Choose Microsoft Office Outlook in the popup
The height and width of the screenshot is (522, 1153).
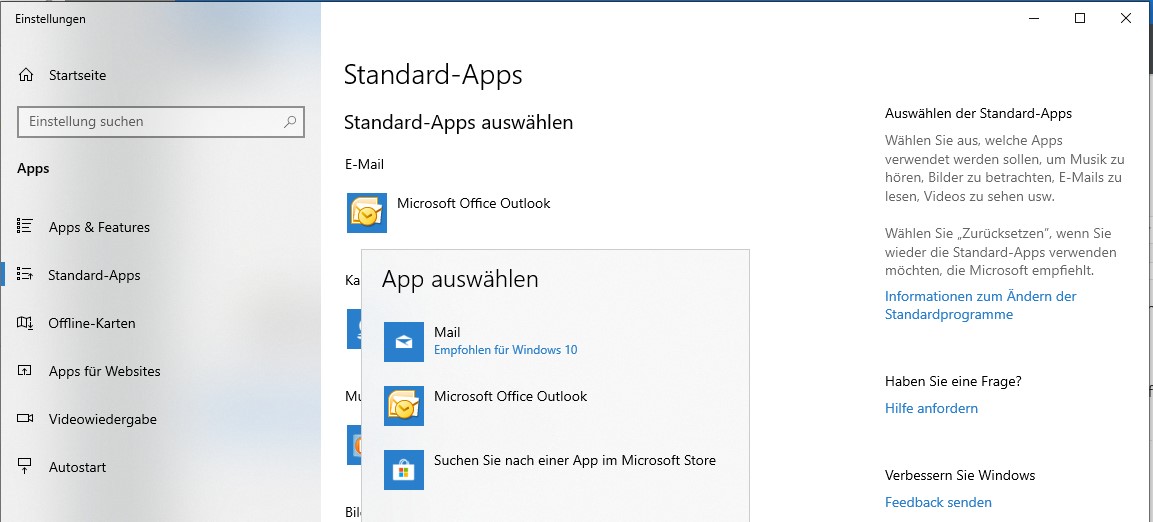pyautogui.click(x=555, y=406)
